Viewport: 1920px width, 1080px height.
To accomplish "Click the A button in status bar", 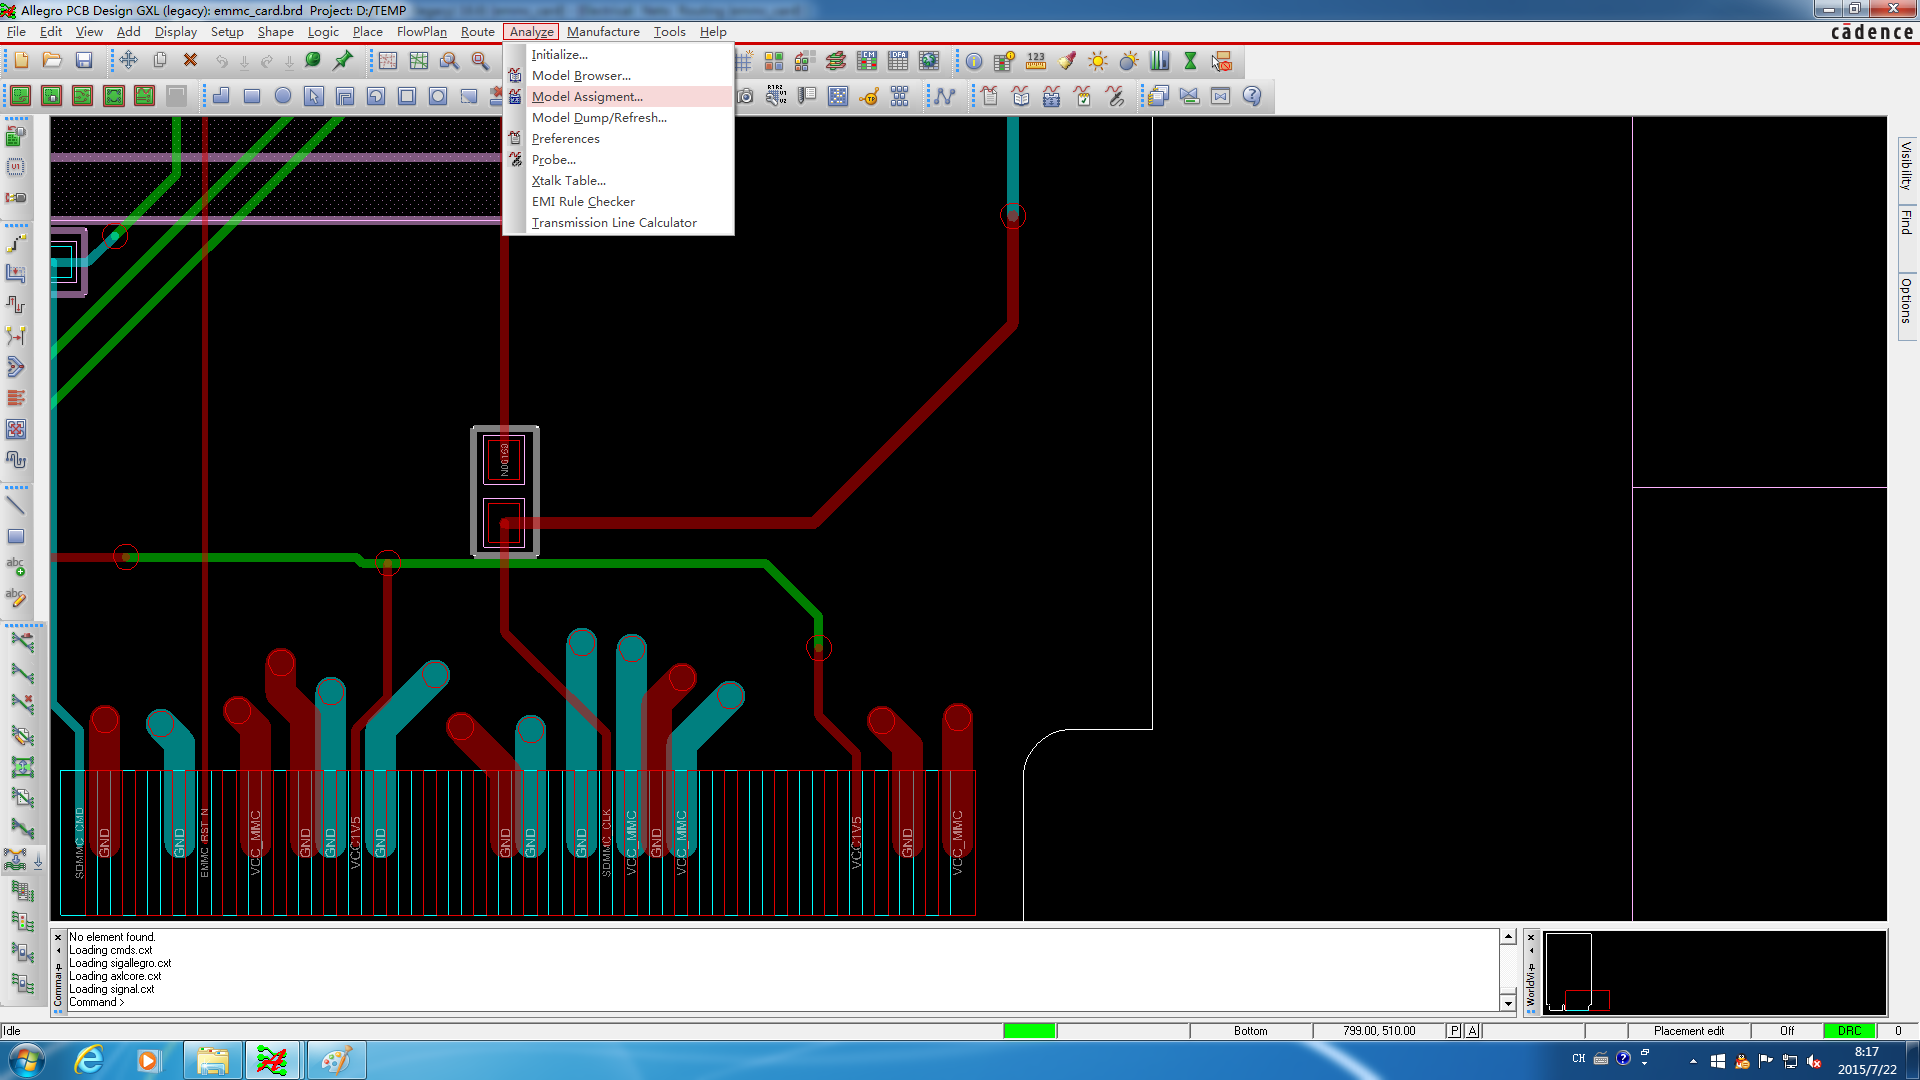I will [1472, 1031].
